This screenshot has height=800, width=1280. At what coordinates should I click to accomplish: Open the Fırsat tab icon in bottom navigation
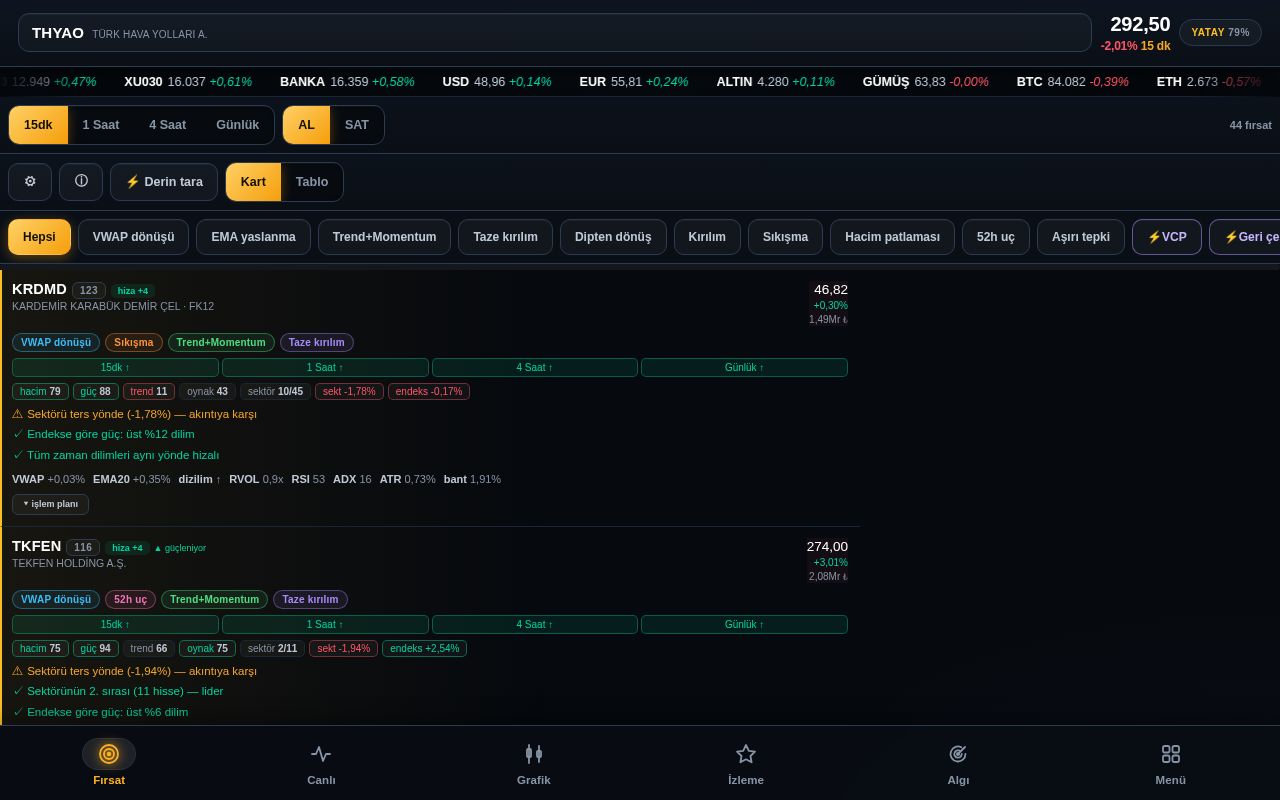point(109,754)
